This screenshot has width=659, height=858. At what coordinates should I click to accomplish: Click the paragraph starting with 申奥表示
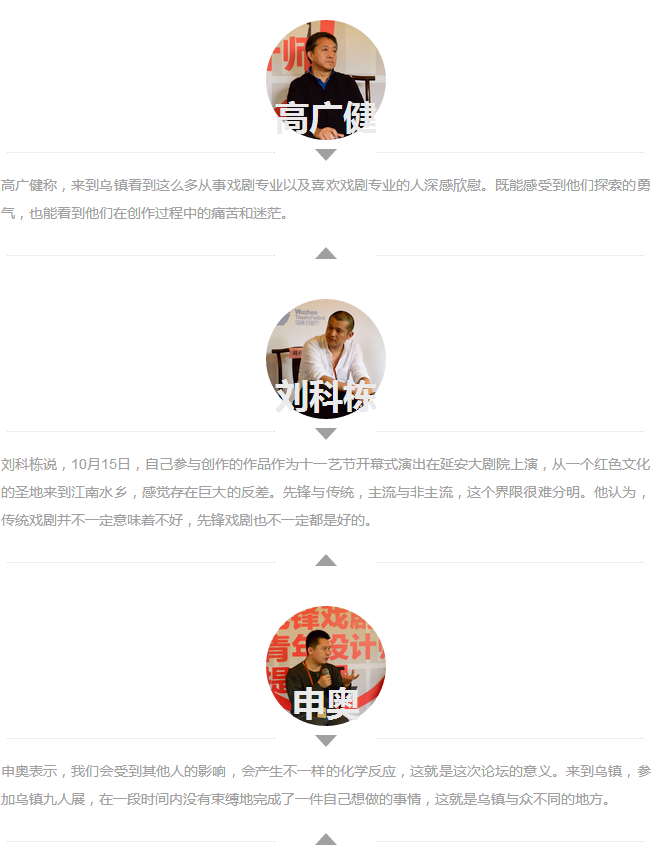coord(326,785)
